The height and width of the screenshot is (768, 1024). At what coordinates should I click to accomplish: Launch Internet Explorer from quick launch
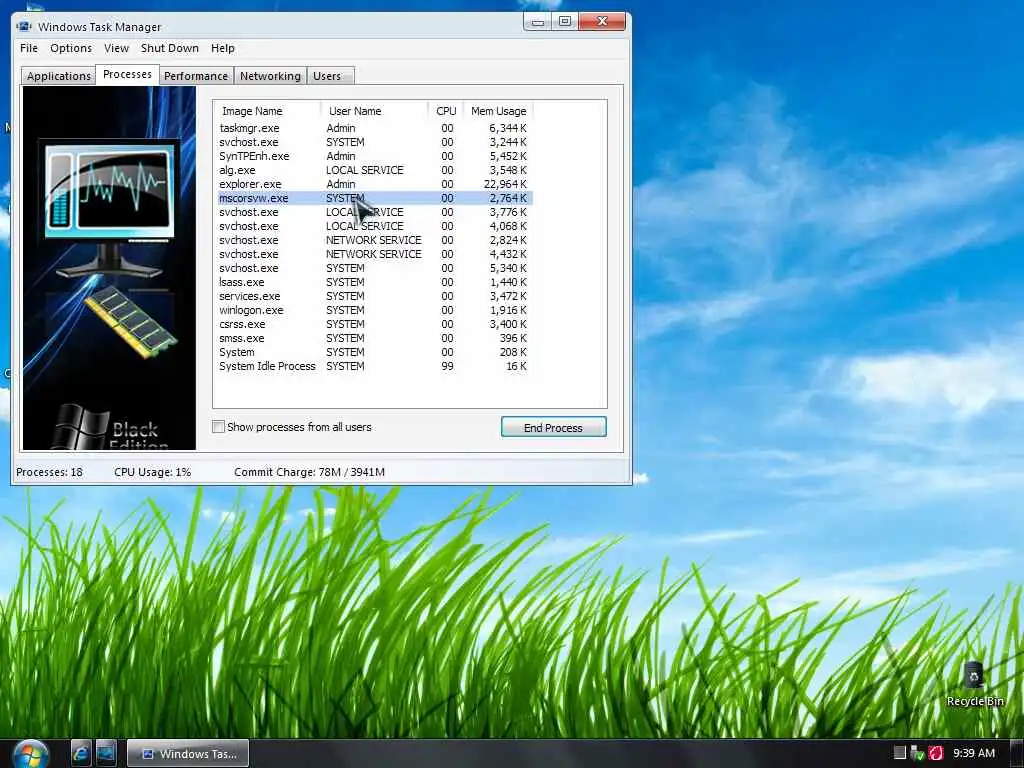tap(82, 753)
